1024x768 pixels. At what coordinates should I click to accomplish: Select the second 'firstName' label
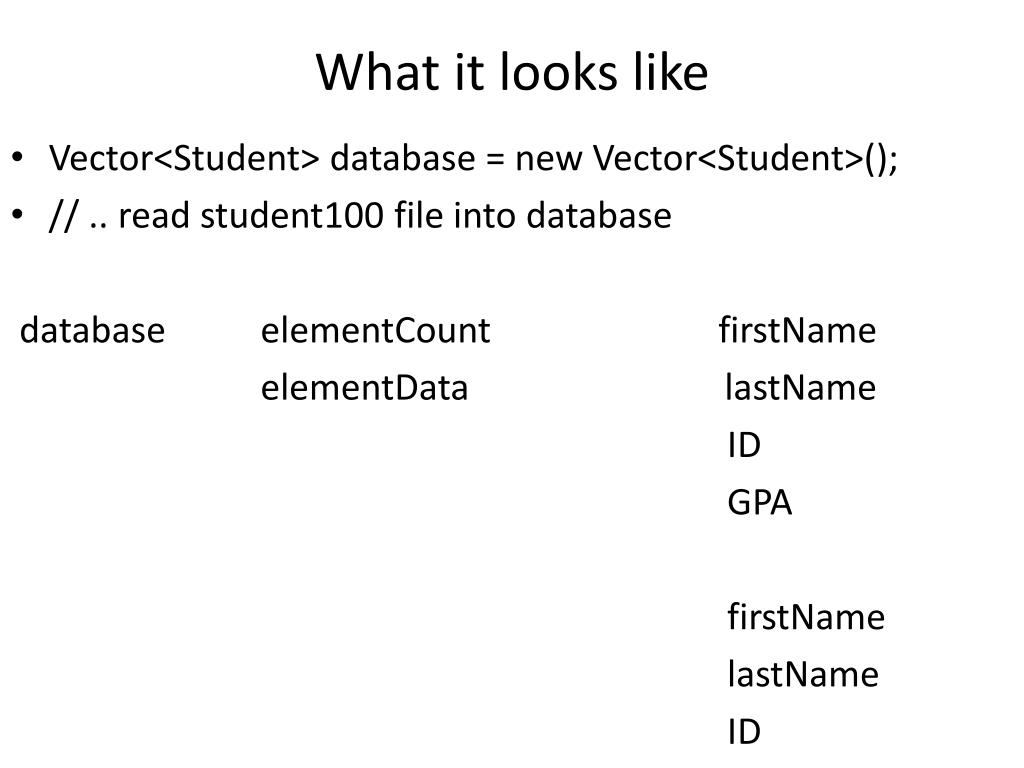(x=806, y=617)
